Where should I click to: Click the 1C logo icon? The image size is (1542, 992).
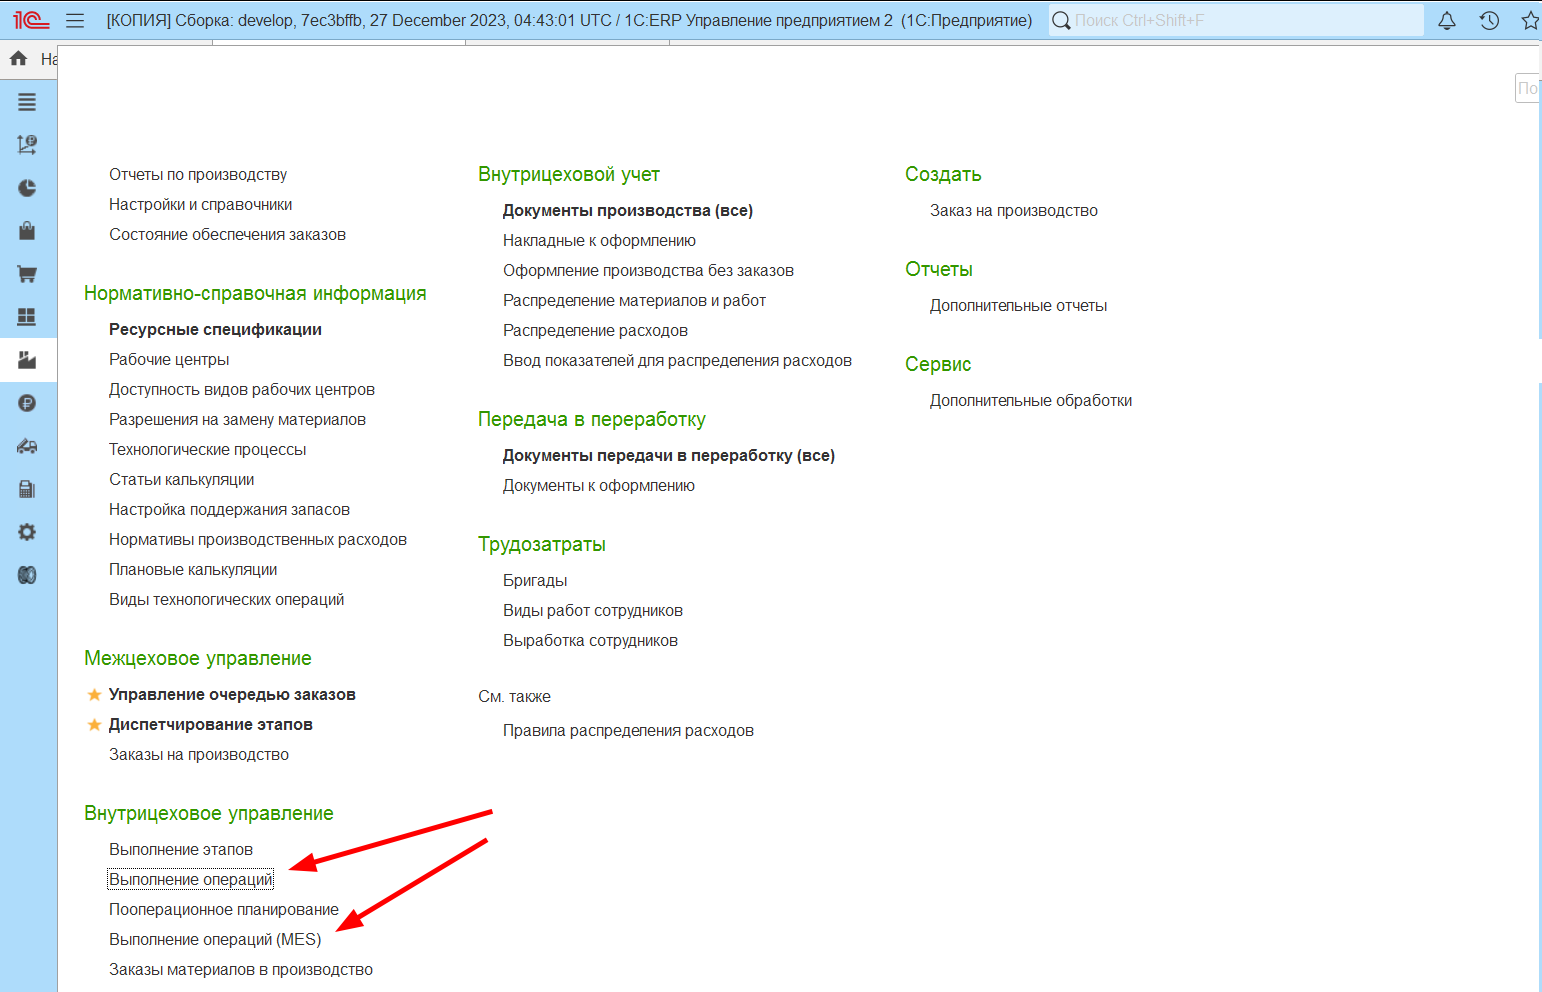click(x=31, y=20)
